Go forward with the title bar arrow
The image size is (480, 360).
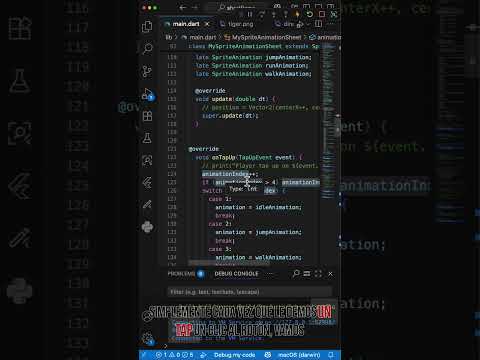coord(195,7)
